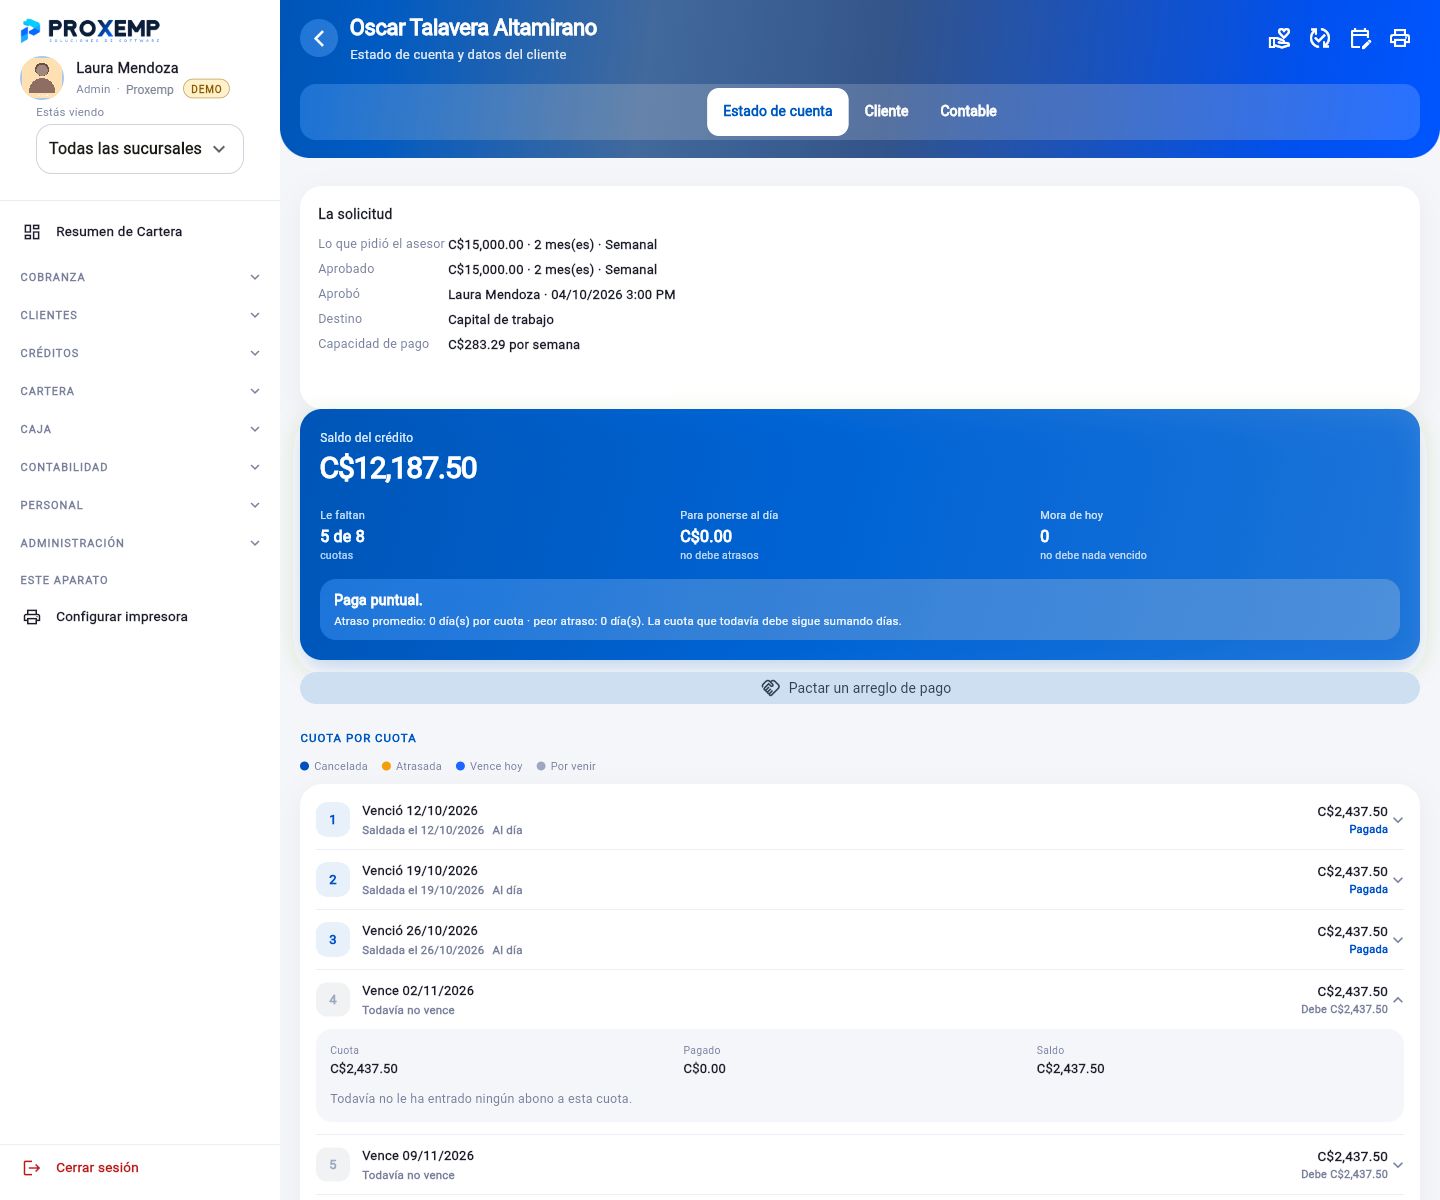The width and height of the screenshot is (1440, 1200).
Task: Click 'Venció 12/10/2026' row text
Action: coord(420,811)
